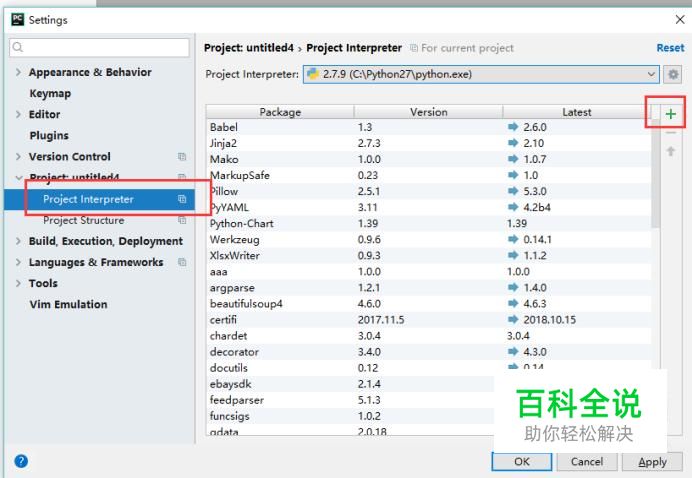
Task: Click the update arrow for Babel
Action: point(512,127)
